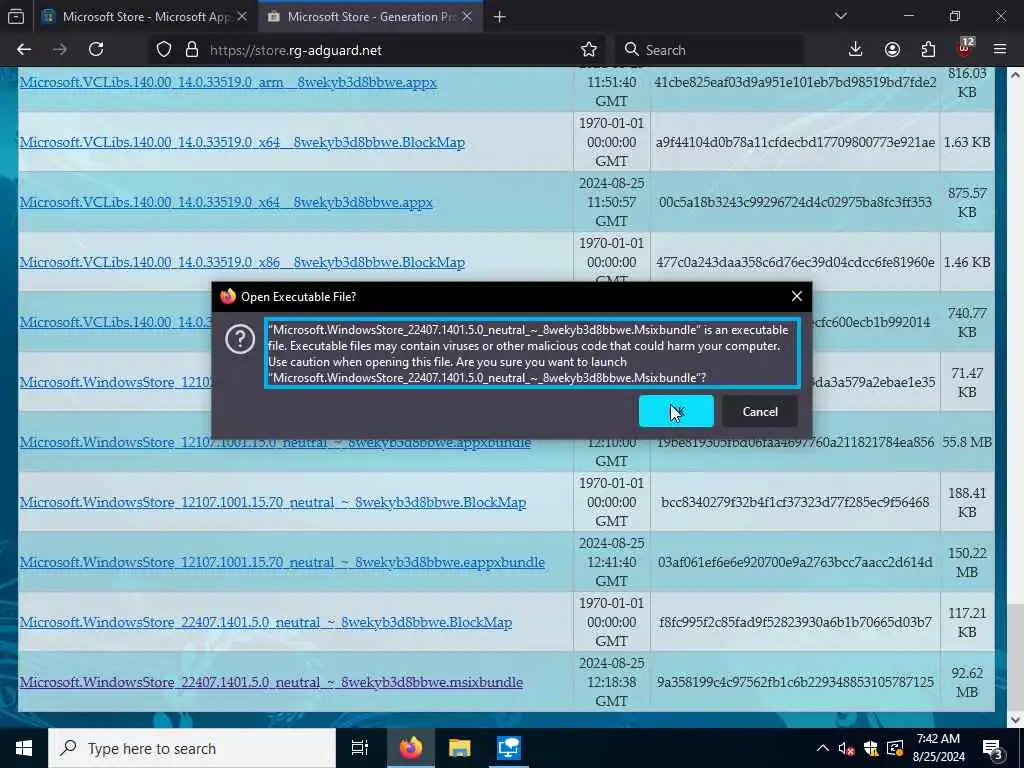Open the tracking protection shield icon
Viewport: 1024px width, 768px height.
[x=164, y=50]
